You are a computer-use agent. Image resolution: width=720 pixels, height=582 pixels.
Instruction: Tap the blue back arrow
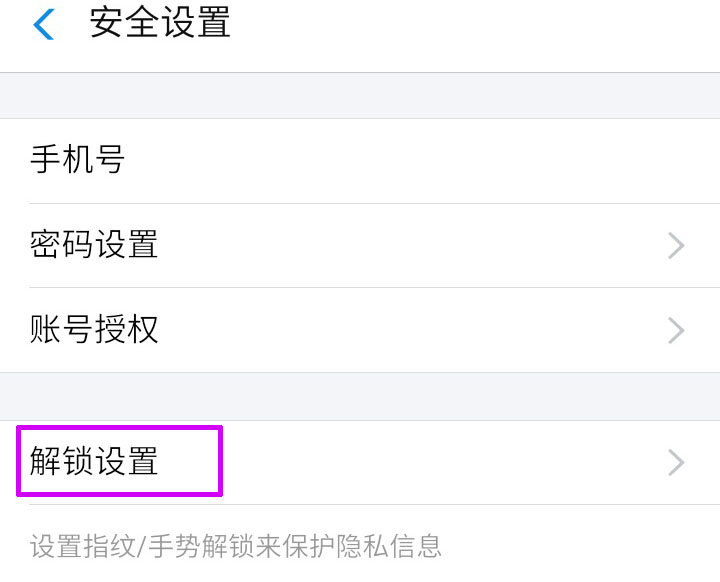43,24
